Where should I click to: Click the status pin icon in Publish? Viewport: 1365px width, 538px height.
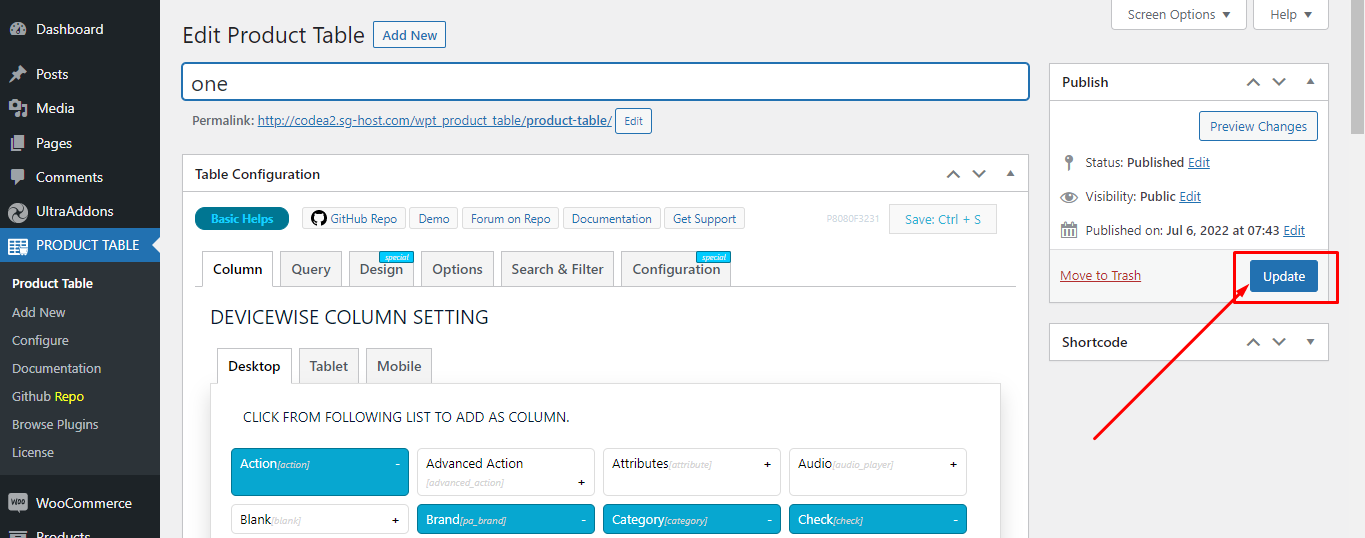coord(1069,162)
